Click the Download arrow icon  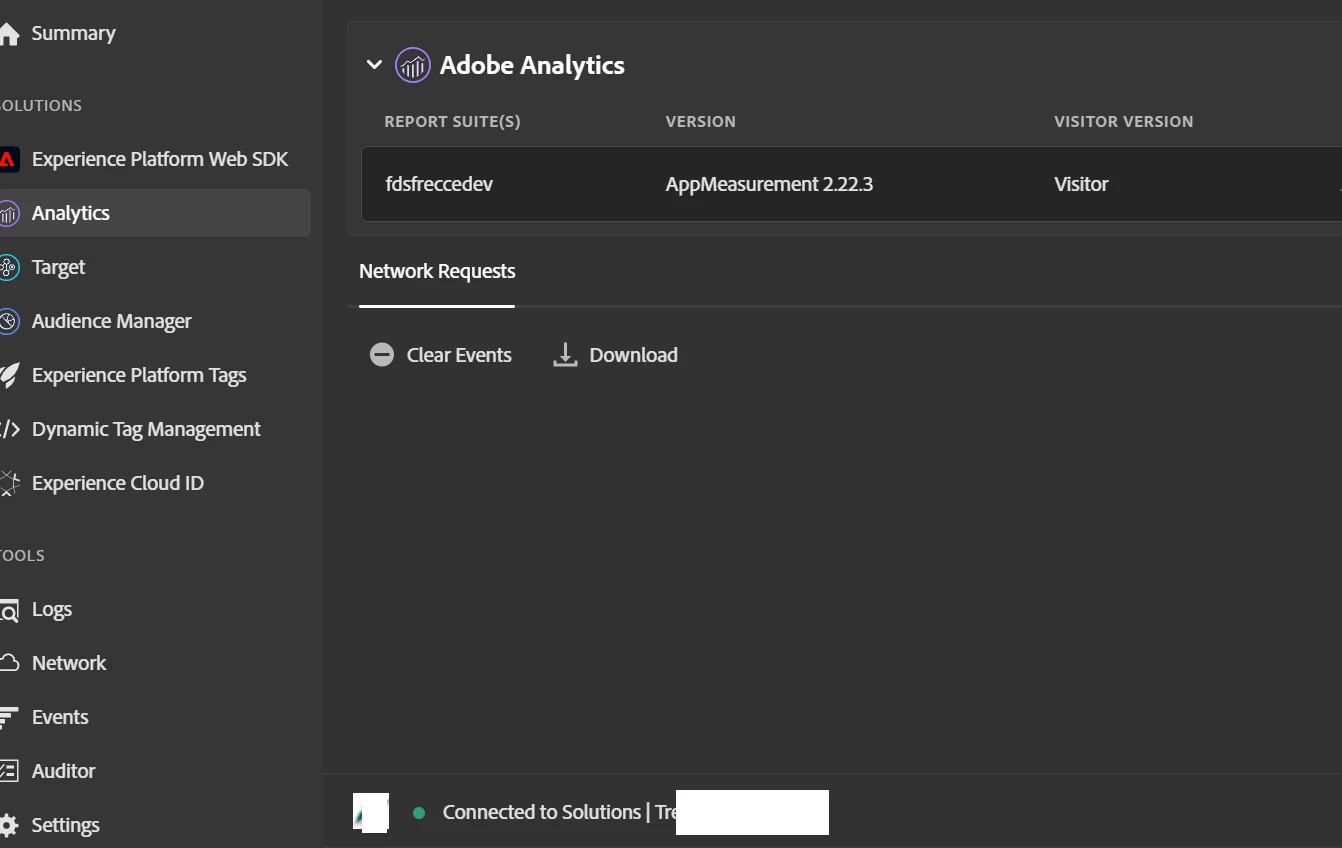click(565, 355)
